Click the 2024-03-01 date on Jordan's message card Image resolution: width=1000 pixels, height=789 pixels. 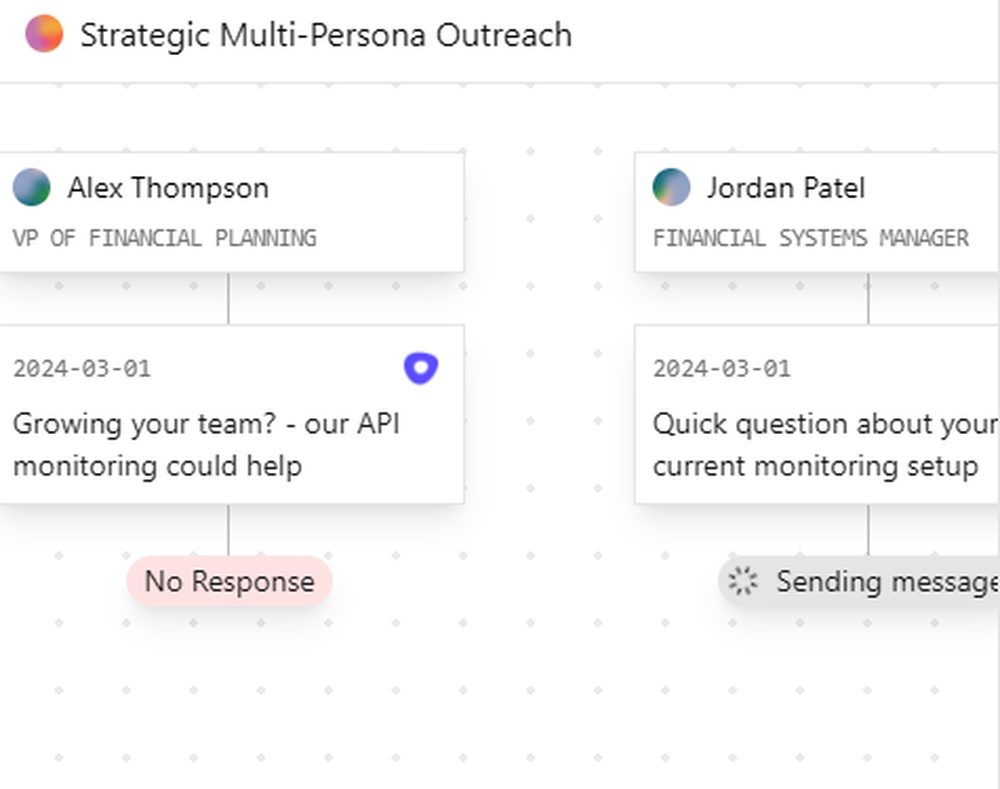722,368
